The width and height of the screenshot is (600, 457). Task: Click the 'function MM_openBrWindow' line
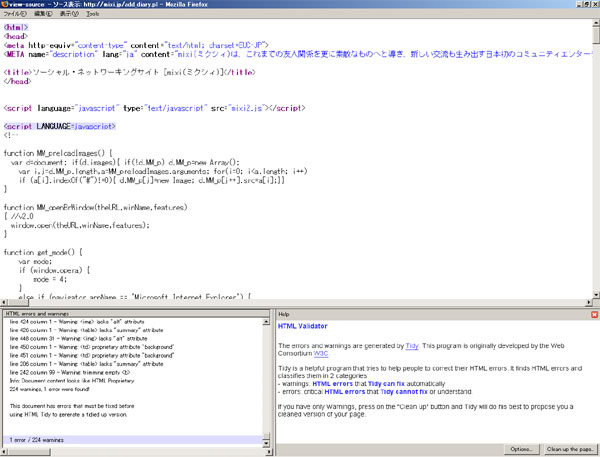point(96,207)
